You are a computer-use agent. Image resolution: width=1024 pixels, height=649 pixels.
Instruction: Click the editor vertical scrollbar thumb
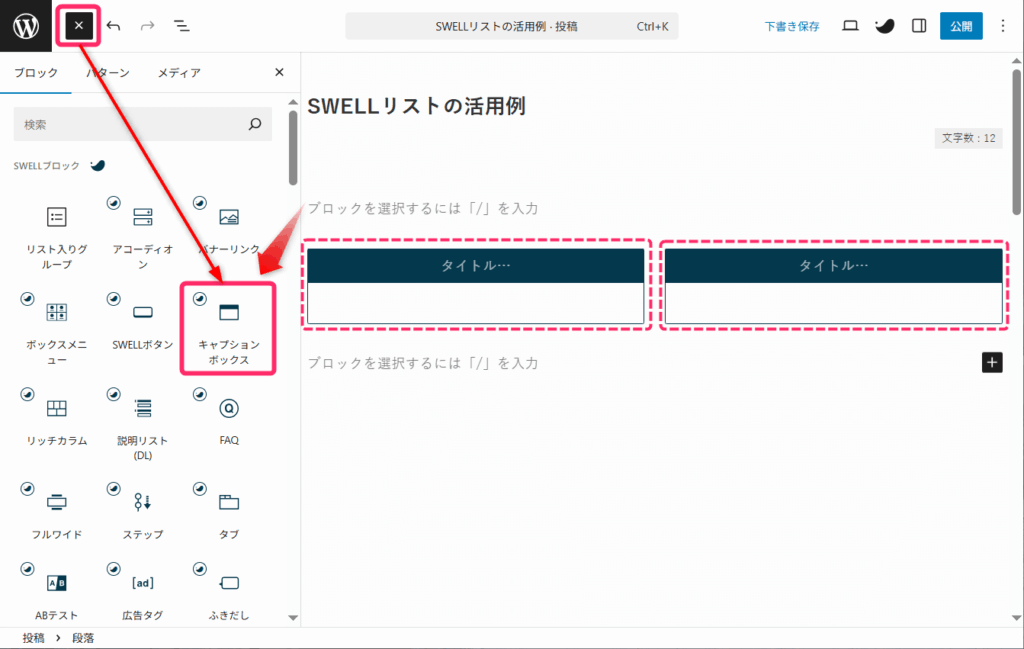click(x=1016, y=142)
